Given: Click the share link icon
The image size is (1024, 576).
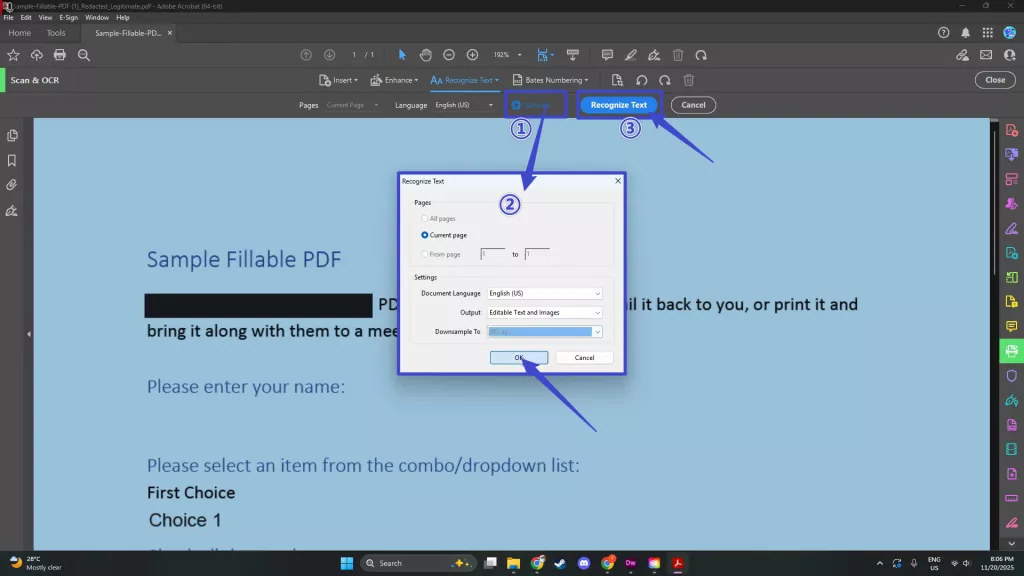Looking at the screenshot, I should 963,55.
